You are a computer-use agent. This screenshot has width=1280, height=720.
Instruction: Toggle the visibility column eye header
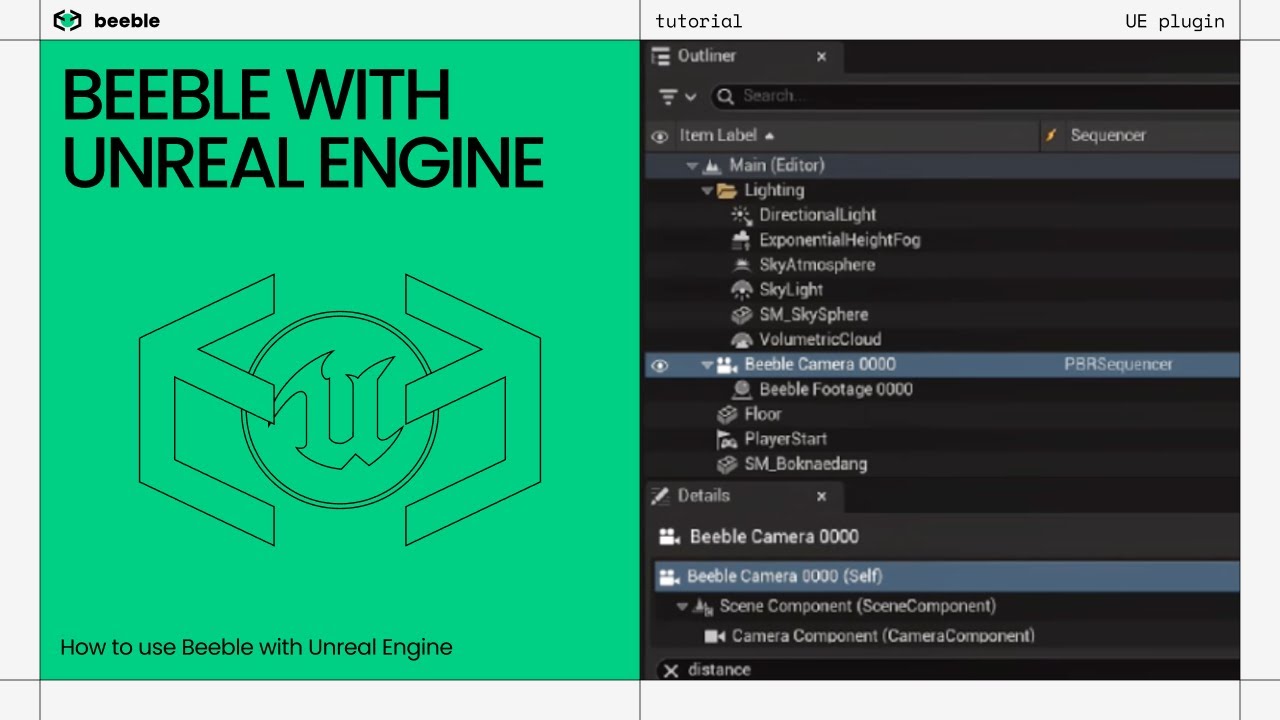click(659, 136)
